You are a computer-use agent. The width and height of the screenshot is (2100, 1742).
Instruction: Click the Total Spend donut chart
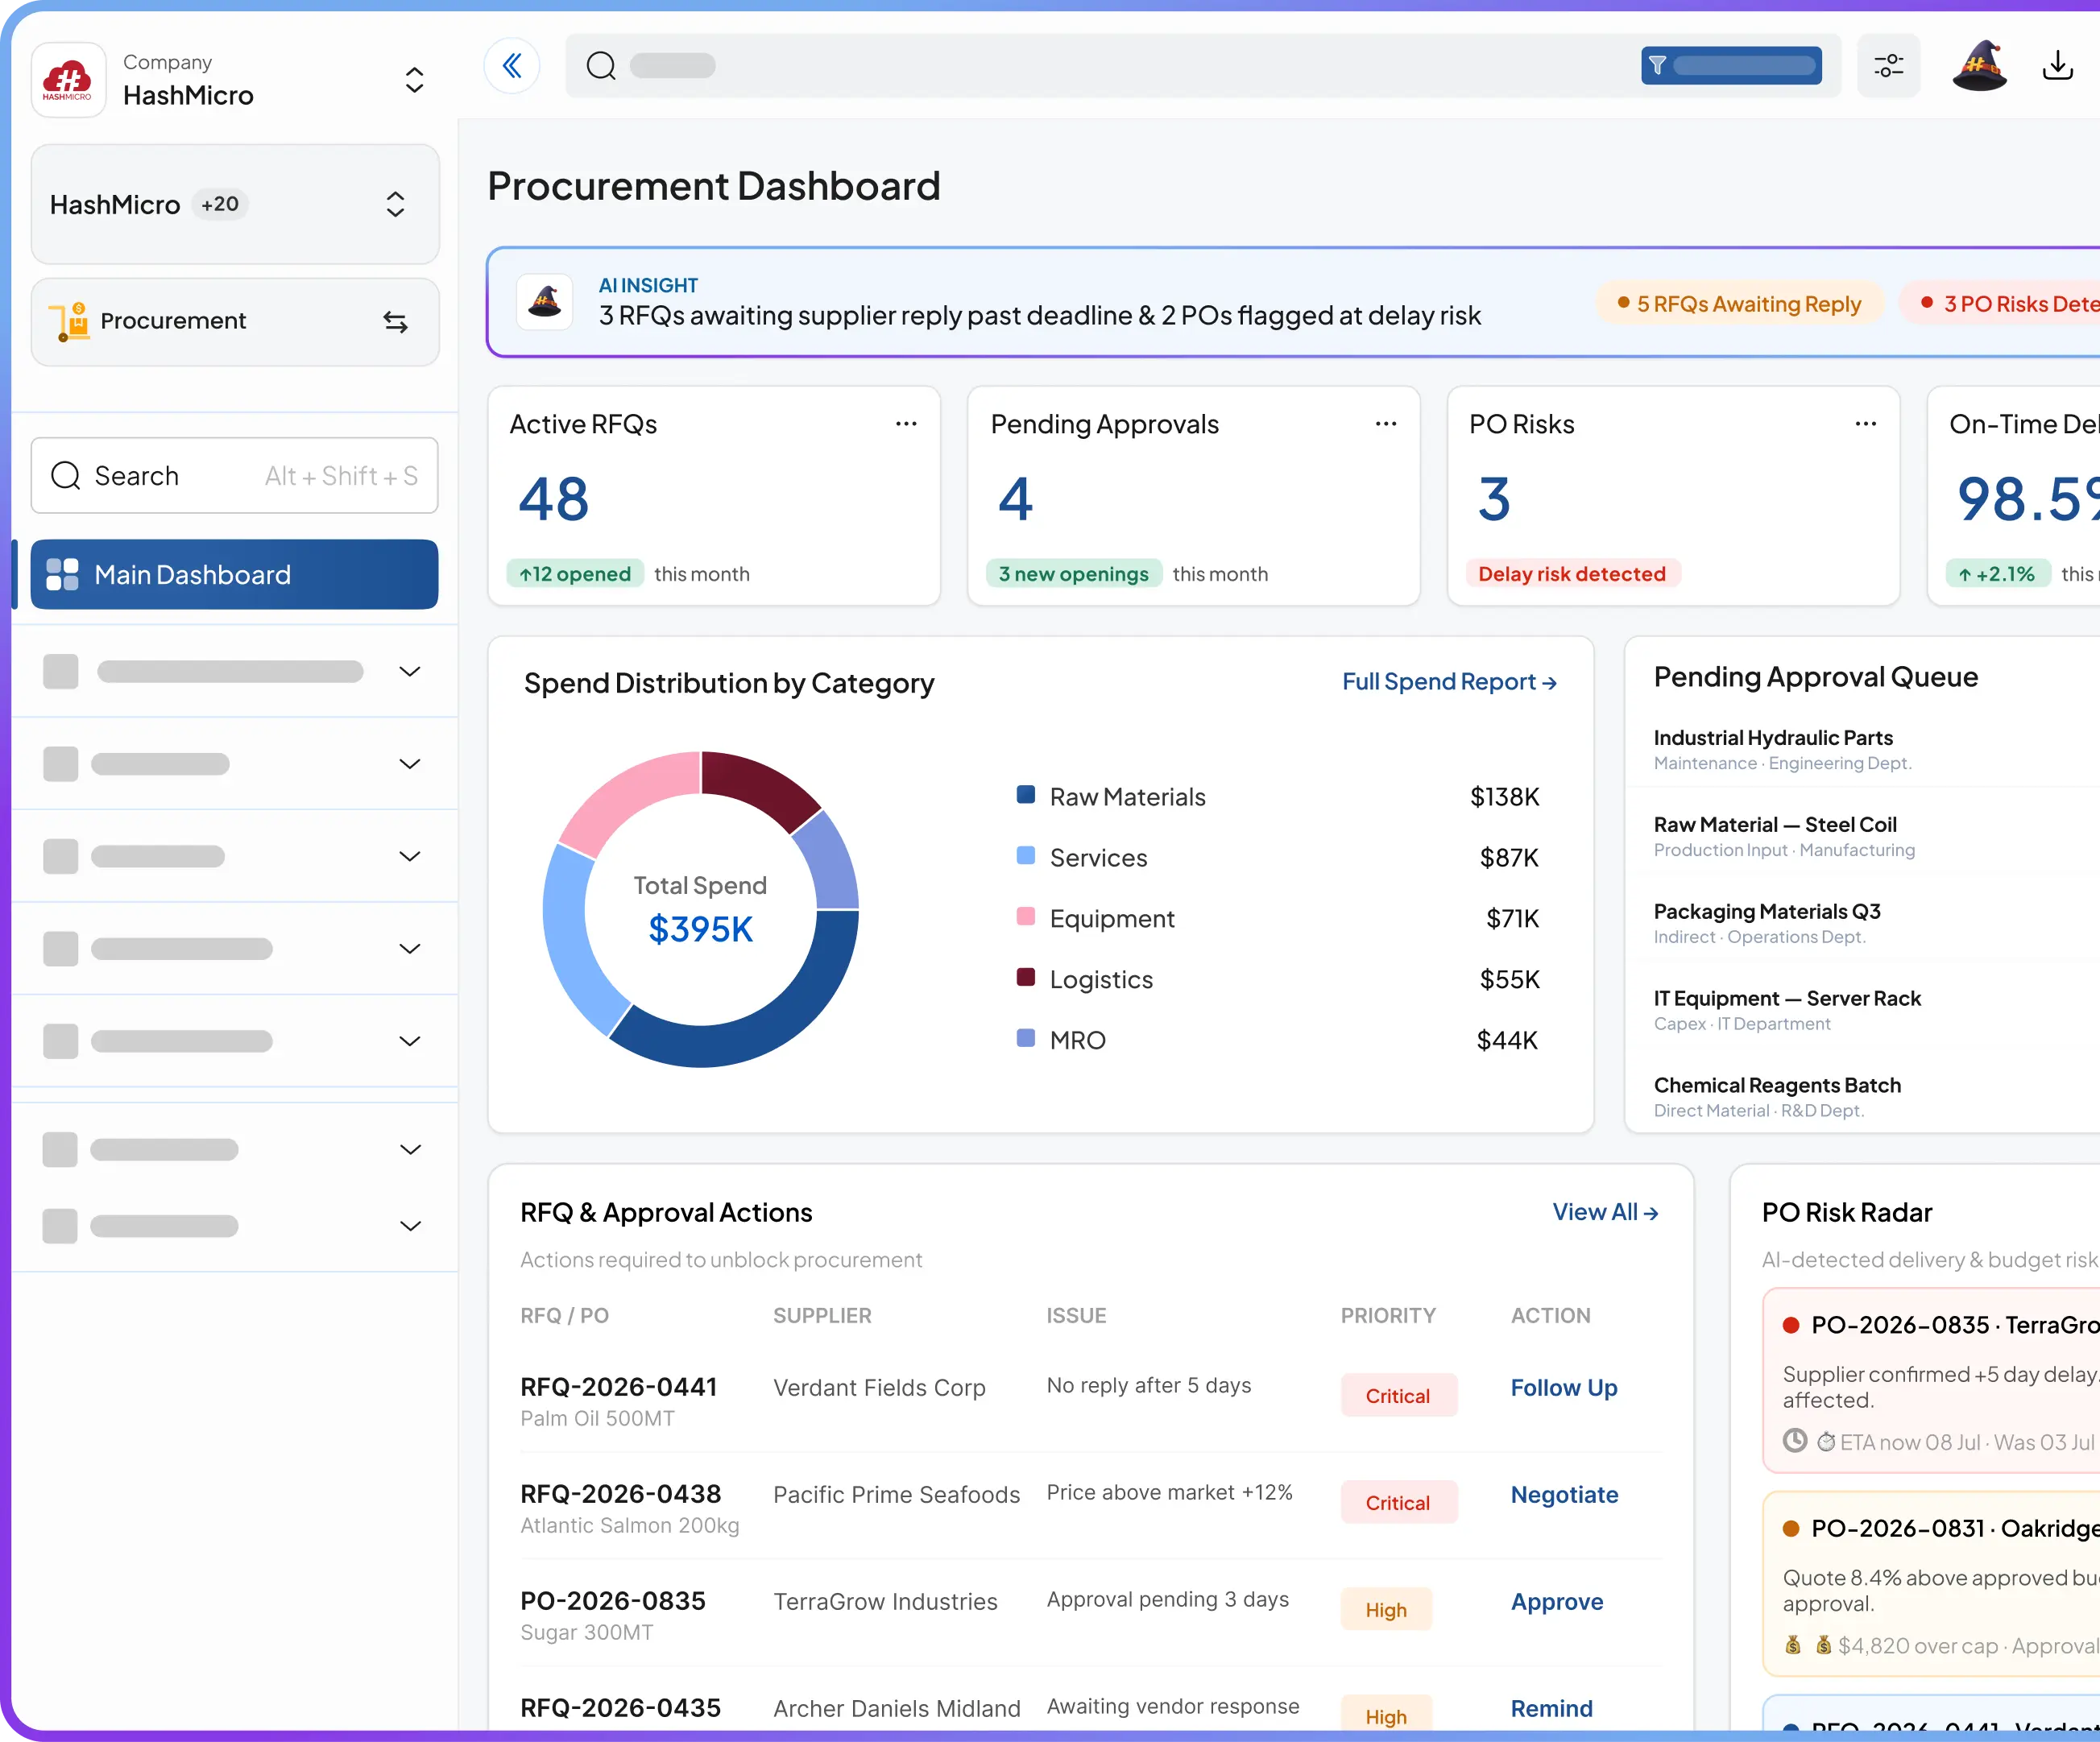(x=700, y=909)
